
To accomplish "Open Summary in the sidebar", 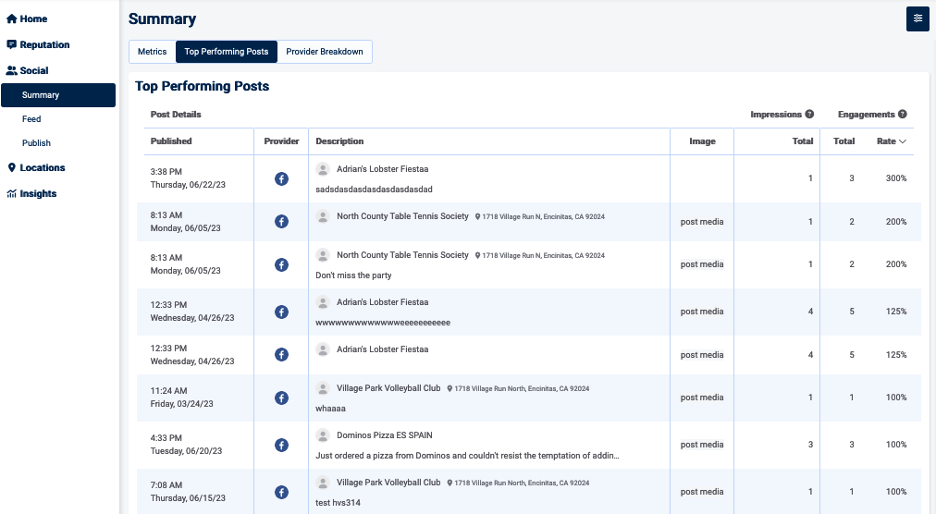I will (x=58, y=95).
